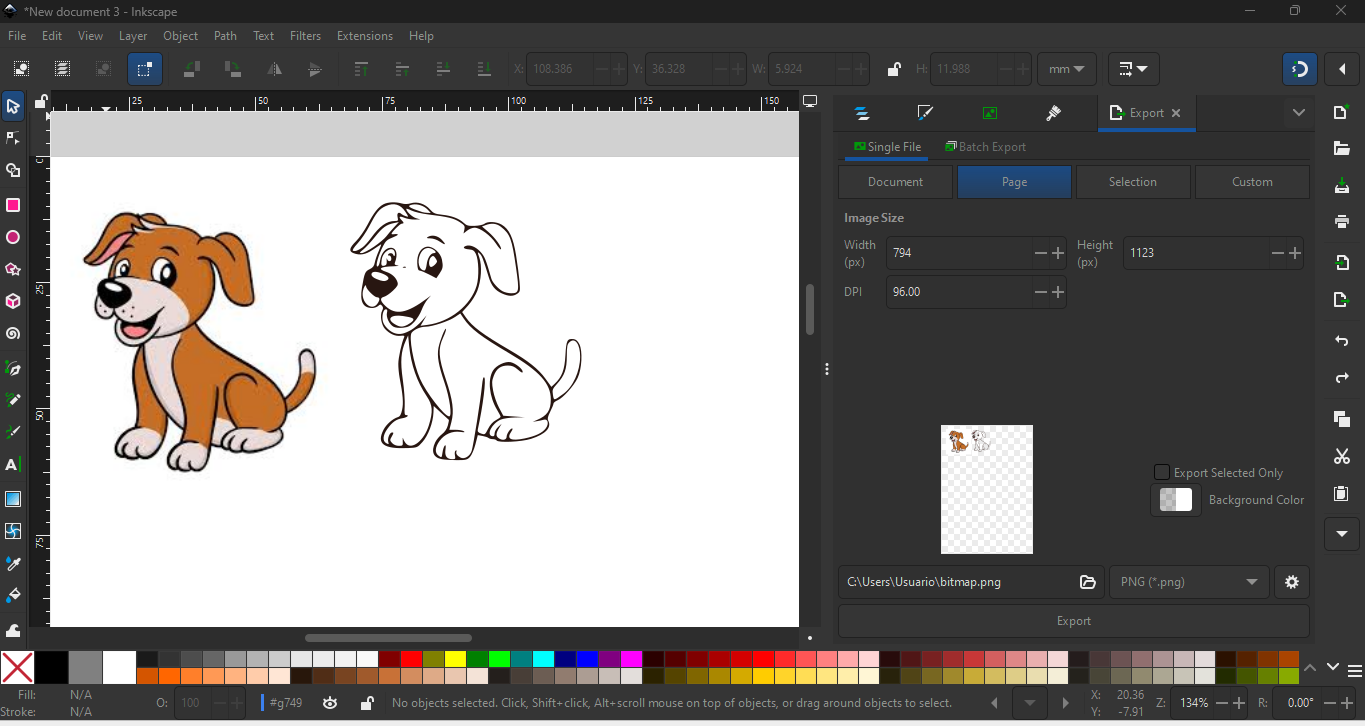Viewport: 1365px width, 726px height.
Task: Switch to the Batch Export tab
Action: [x=986, y=147]
